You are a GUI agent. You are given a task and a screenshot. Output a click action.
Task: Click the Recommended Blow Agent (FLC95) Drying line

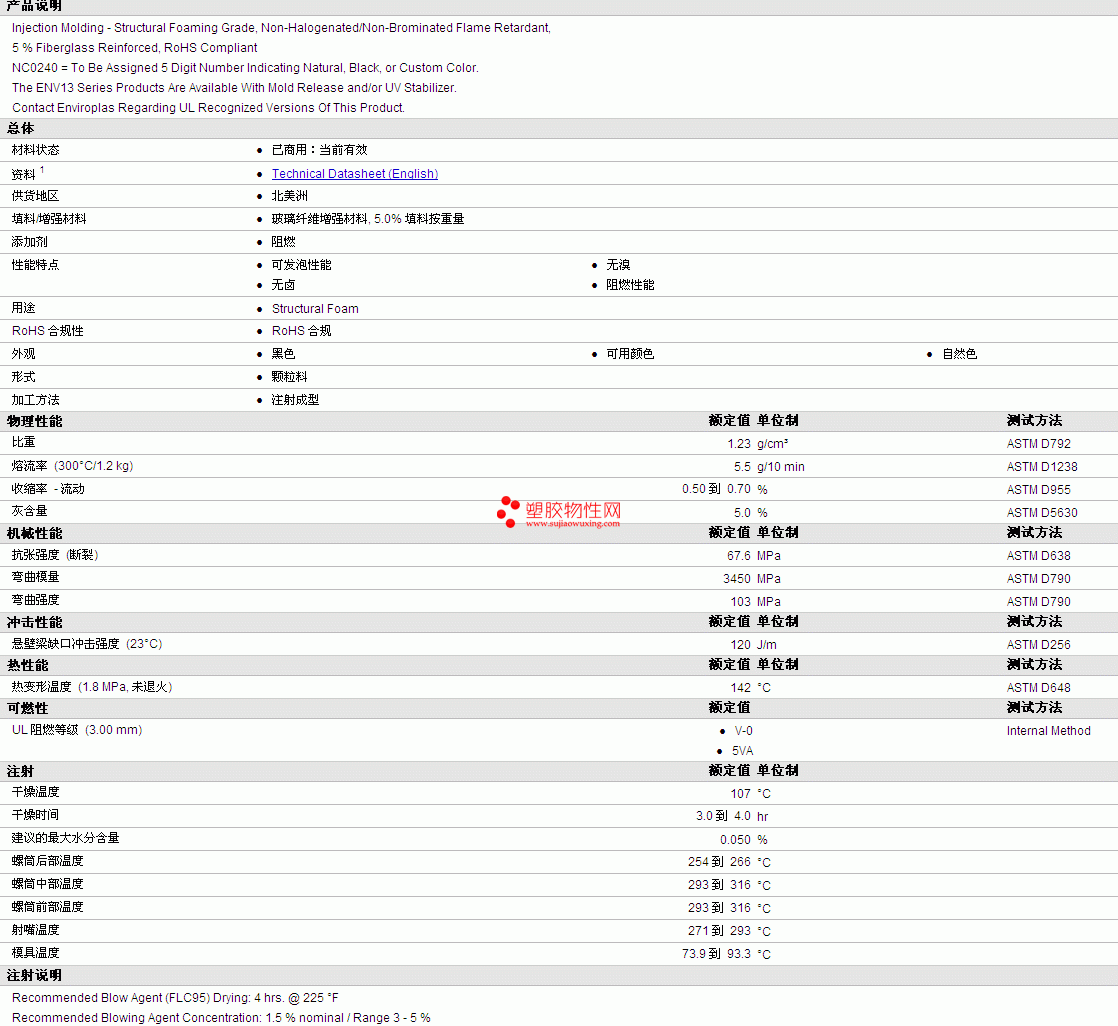click(175, 997)
